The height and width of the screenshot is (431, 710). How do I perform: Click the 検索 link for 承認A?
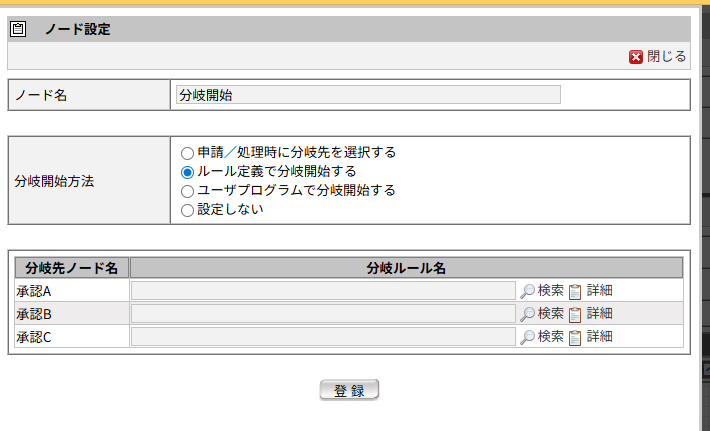[551, 291]
